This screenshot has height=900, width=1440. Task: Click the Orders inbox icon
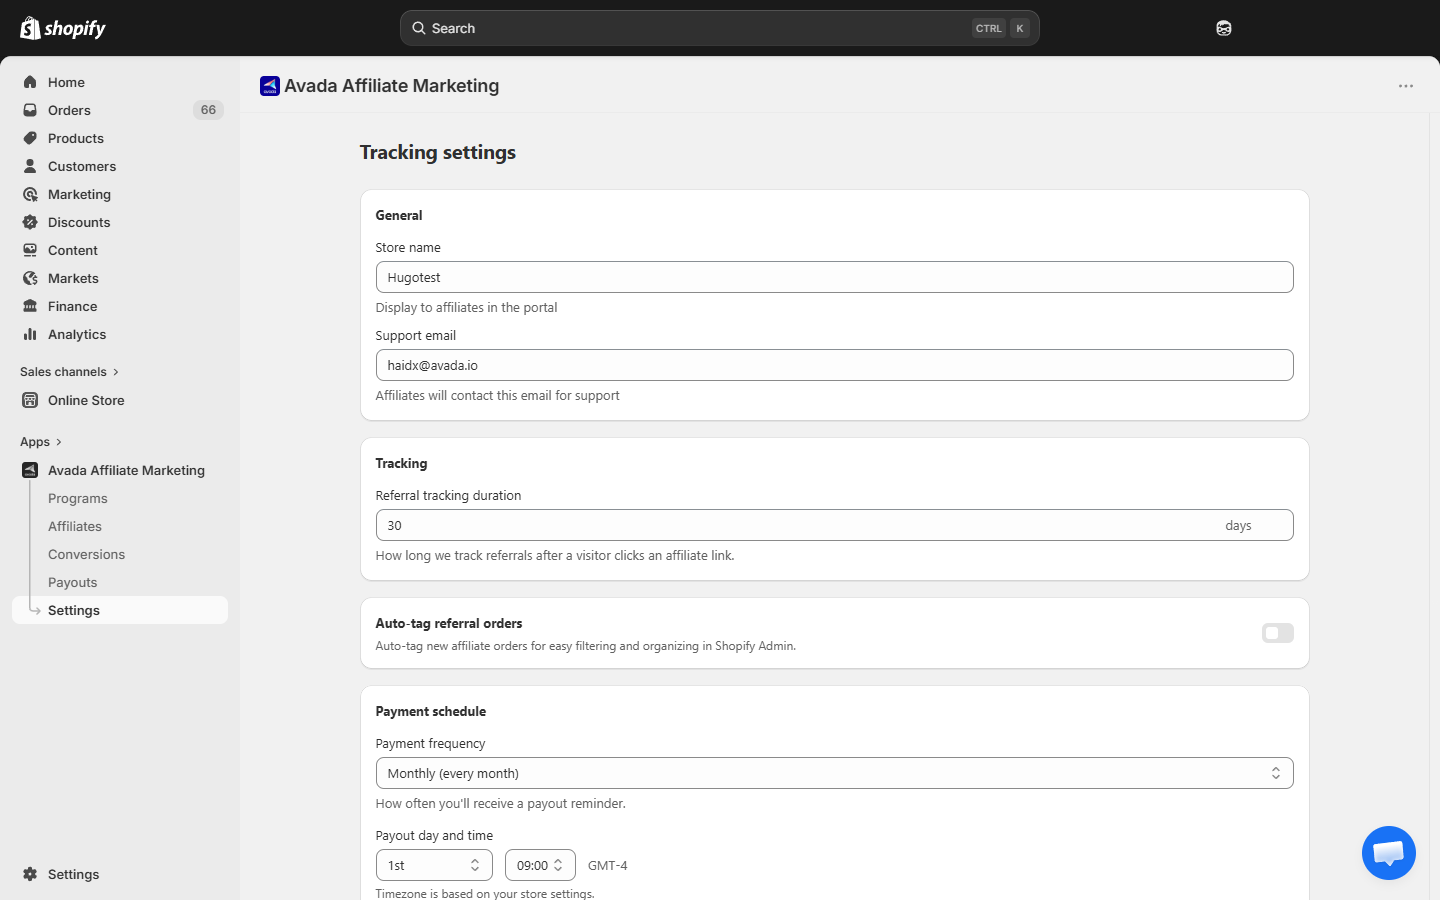pyautogui.click(x=30, y=110)
